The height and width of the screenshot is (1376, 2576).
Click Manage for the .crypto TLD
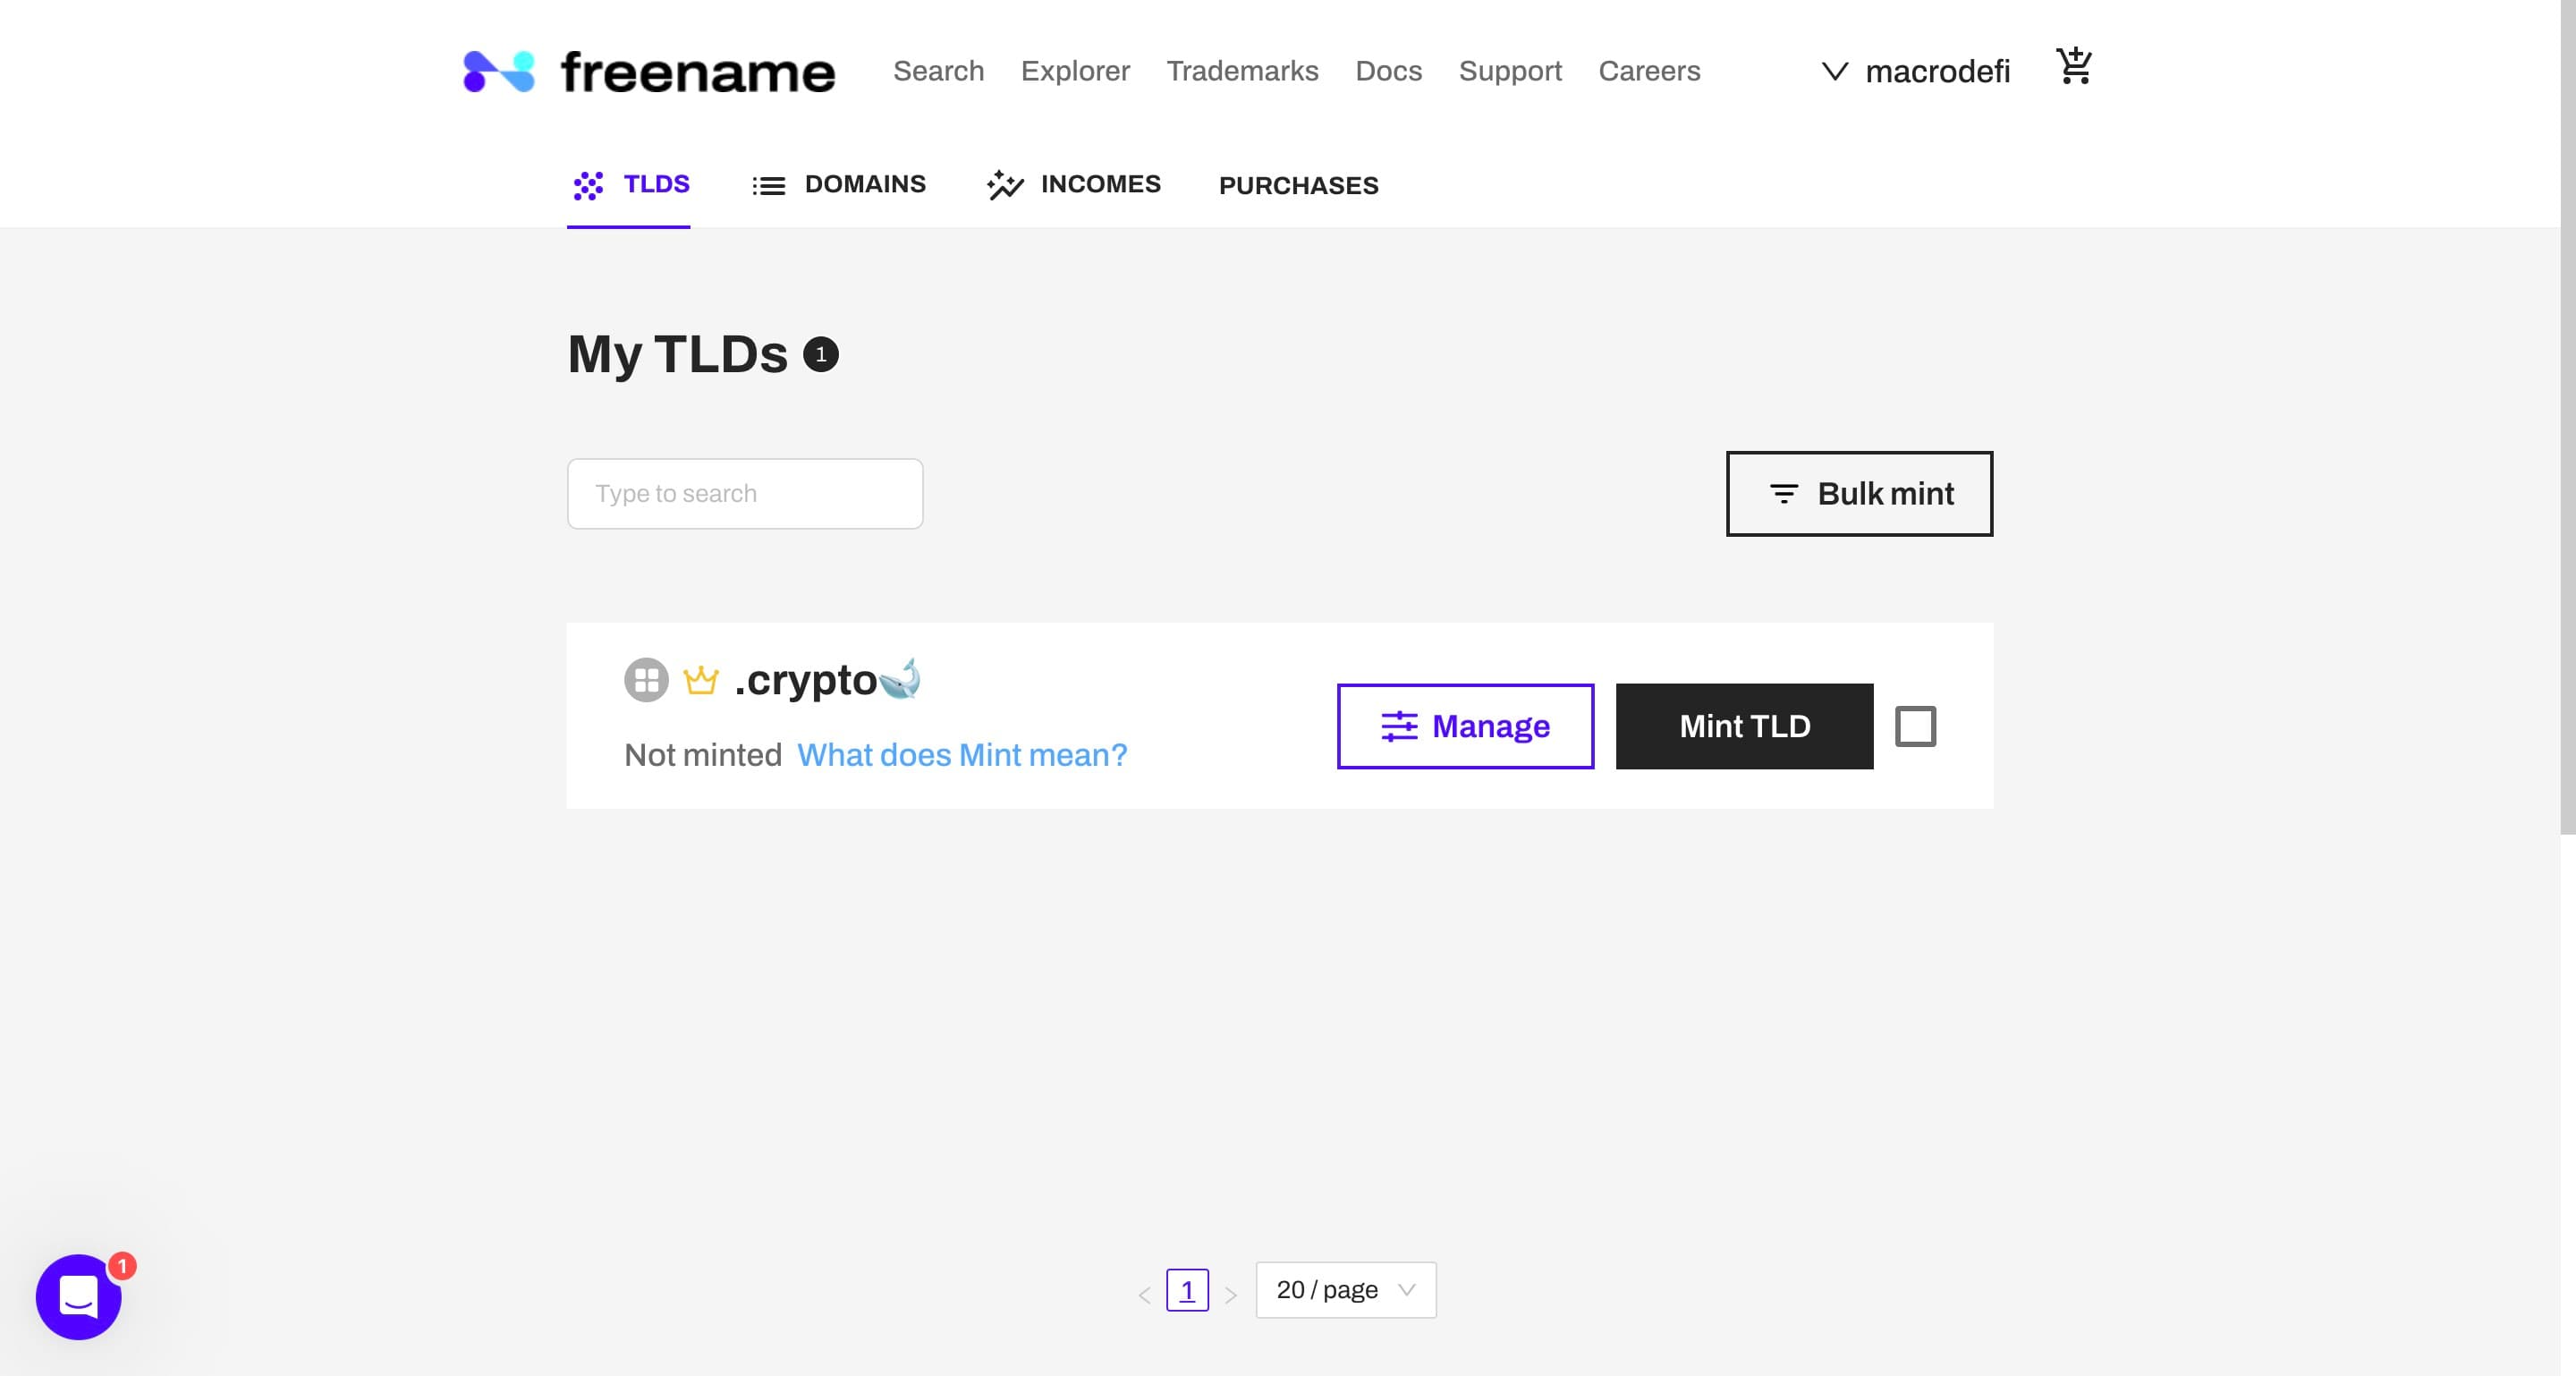tap(1465, 726)
